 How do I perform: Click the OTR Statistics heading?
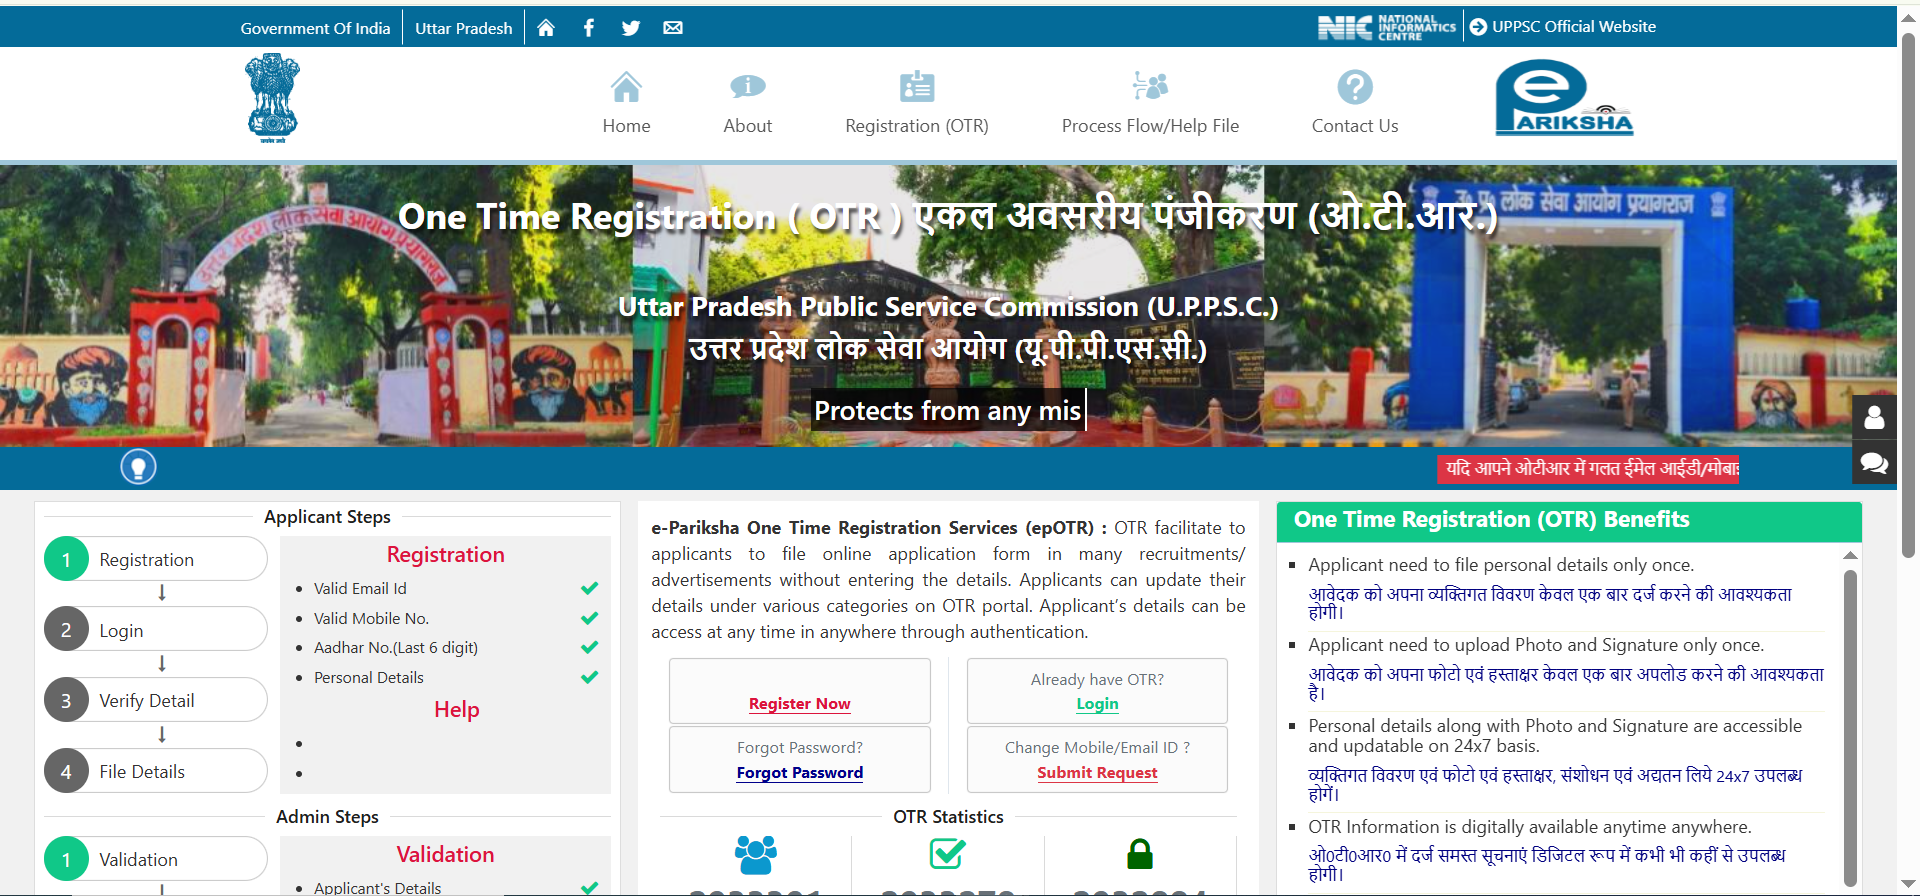pos(948,817)
